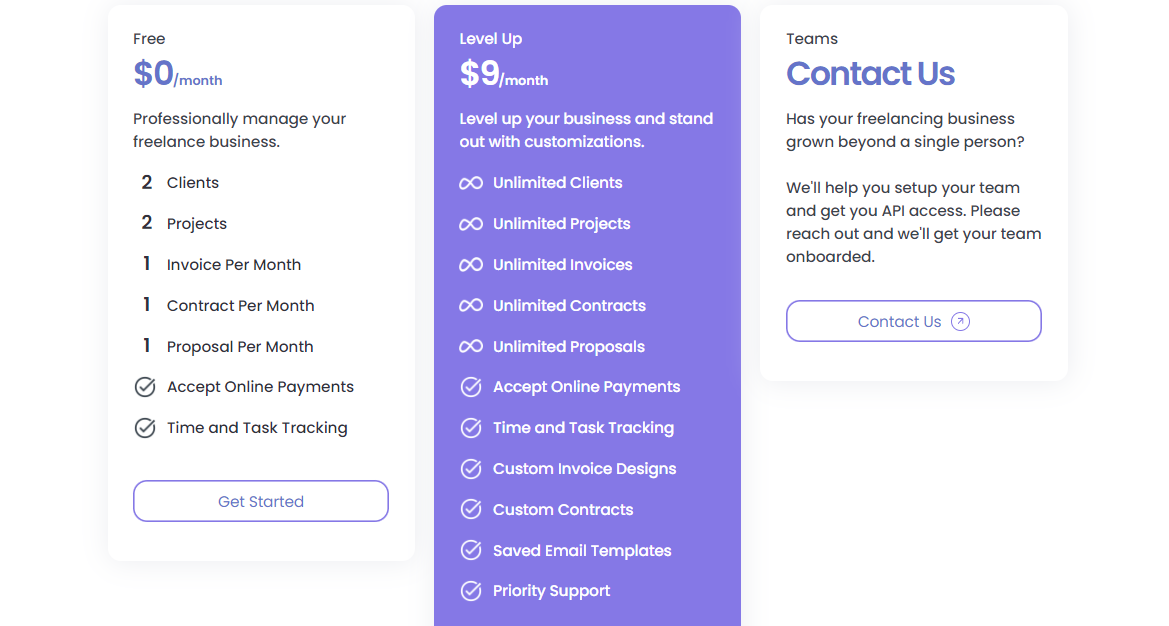Viewport: 1169px width, 626px height.
Task: Click the Contact Us large heading text
Action: 870,74
